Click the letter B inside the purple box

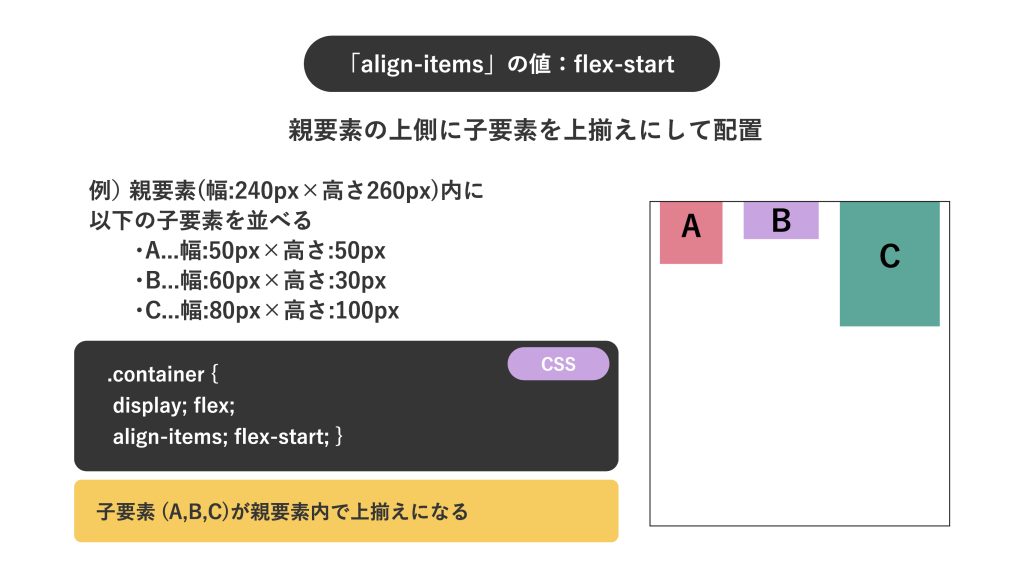781,220
